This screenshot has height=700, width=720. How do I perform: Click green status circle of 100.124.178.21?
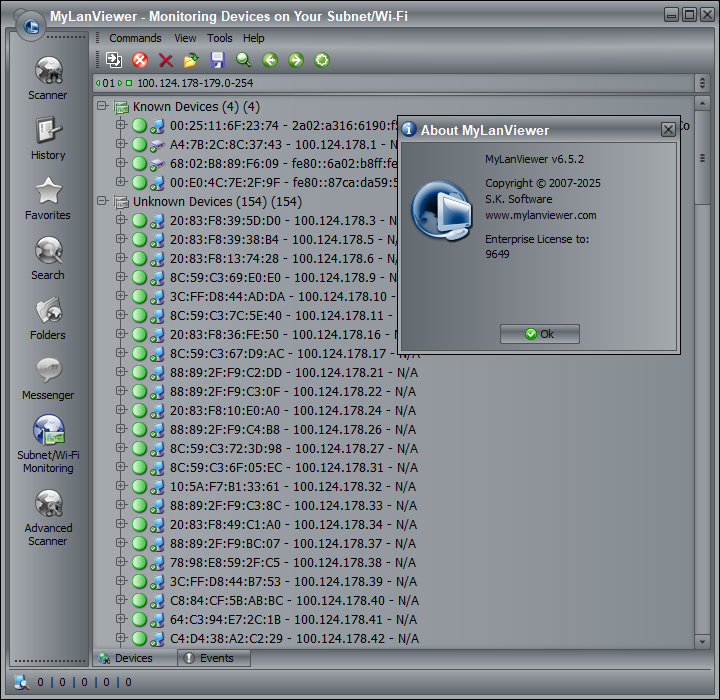[139, 373]
